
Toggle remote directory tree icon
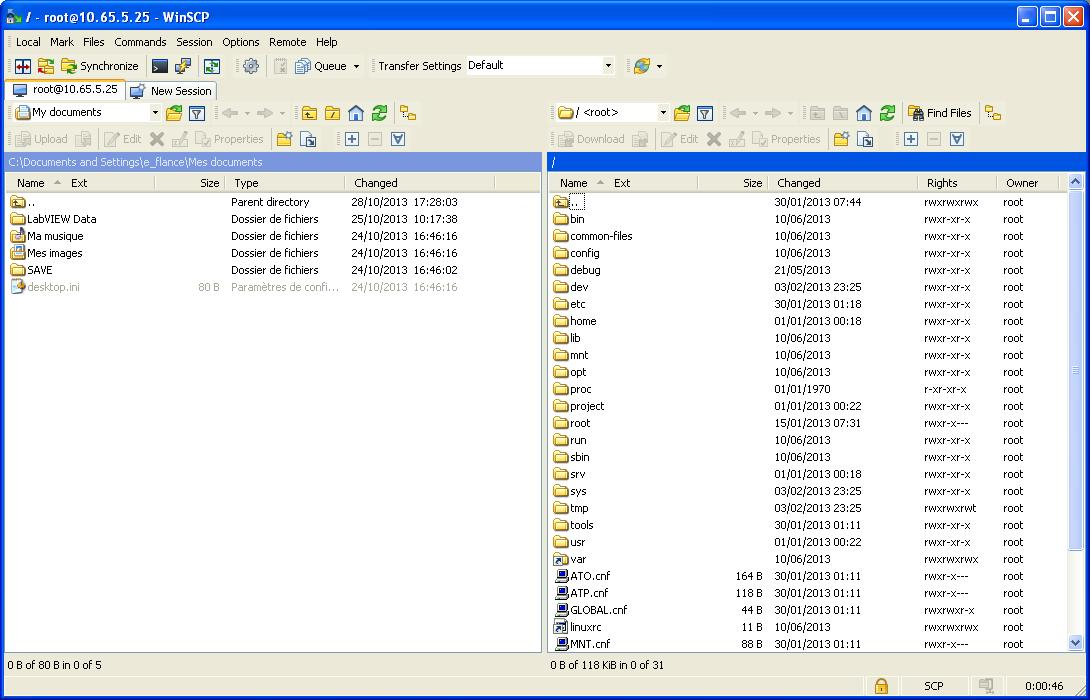tap(993, 113)
